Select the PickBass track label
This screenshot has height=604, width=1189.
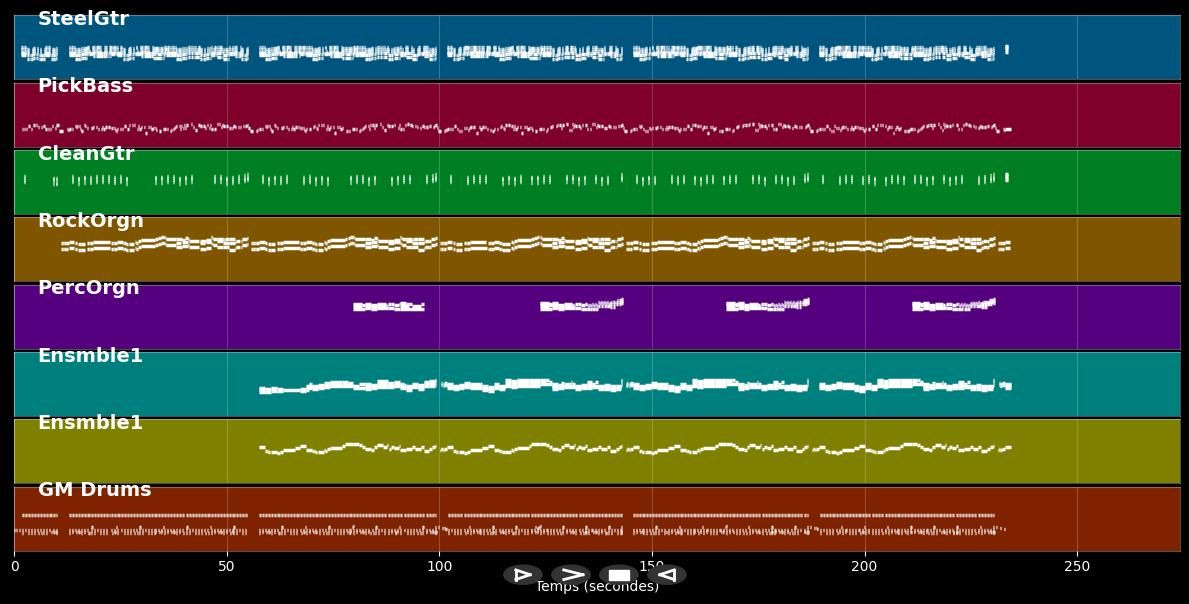[85, 86]
